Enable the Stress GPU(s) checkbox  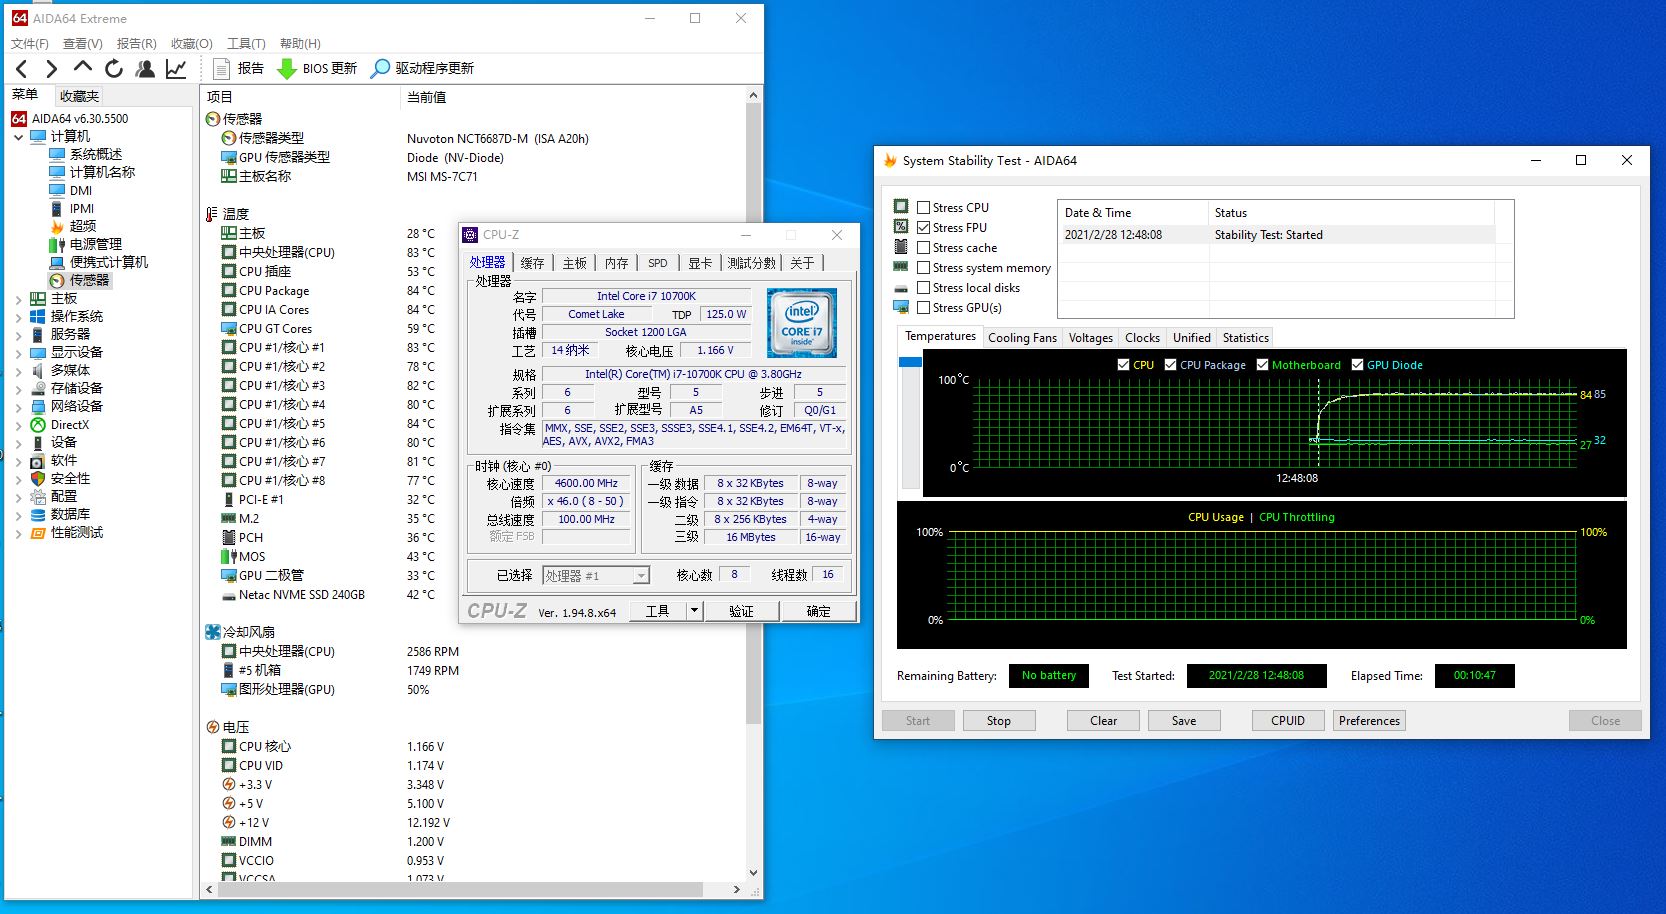(924, 308)
